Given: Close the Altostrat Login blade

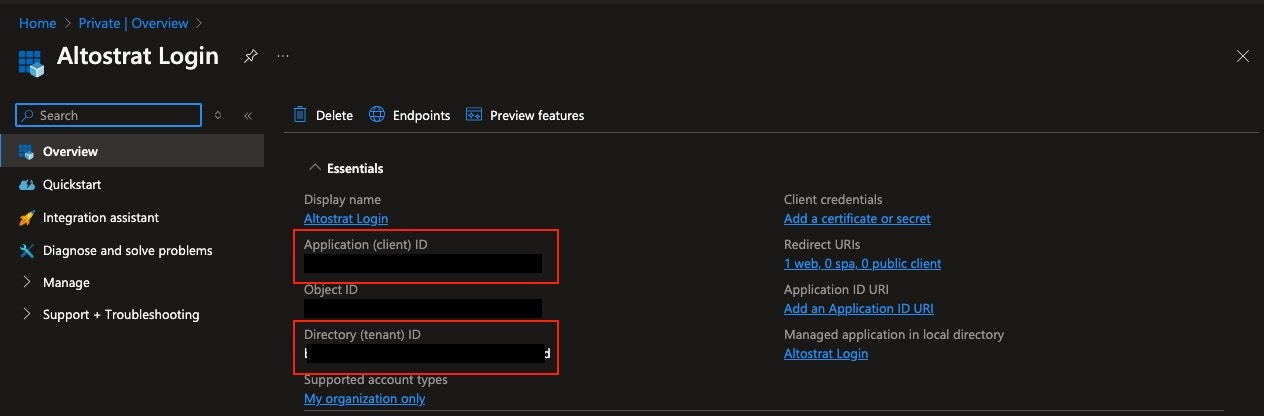Looking at the screenshot, I should click(x=1242, y=56).
